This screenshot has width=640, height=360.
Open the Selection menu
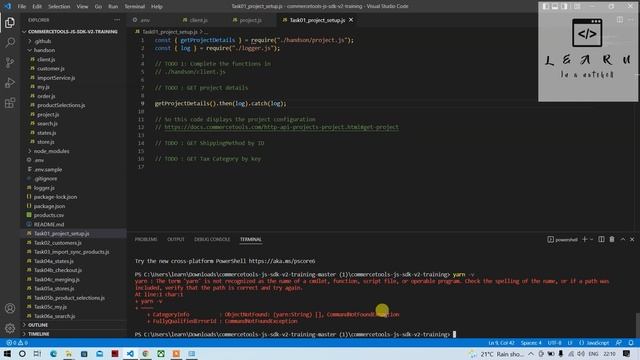[x=59, y=6]
